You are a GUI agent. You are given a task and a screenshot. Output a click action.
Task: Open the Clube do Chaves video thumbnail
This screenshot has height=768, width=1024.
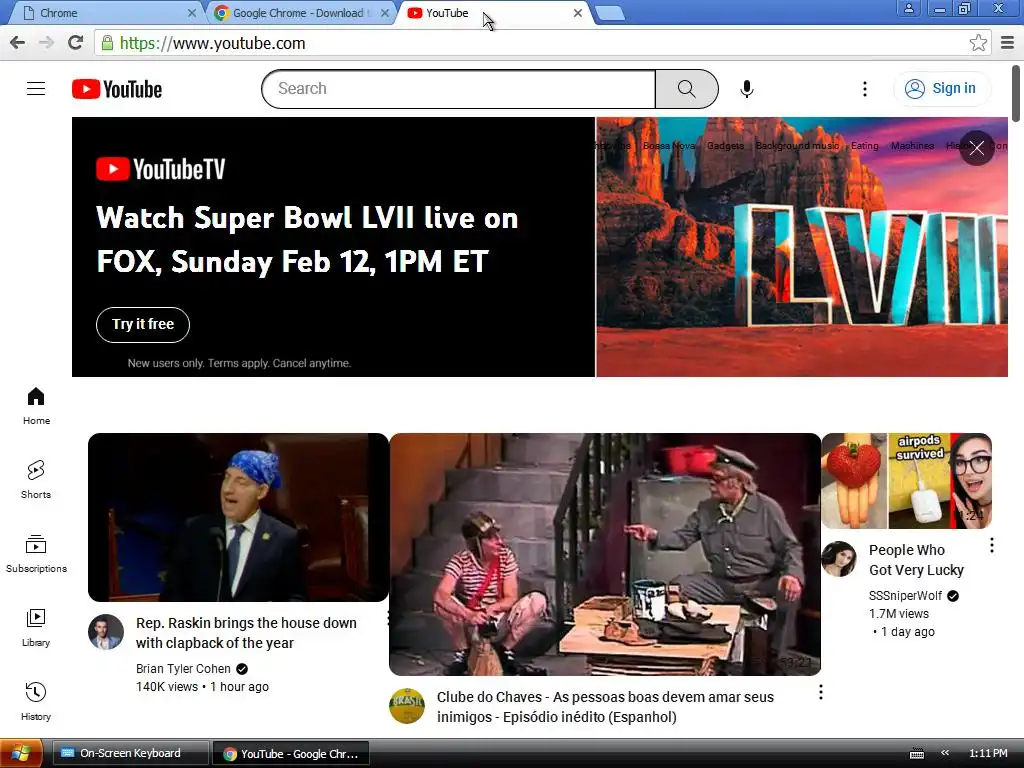pos(605,554)
